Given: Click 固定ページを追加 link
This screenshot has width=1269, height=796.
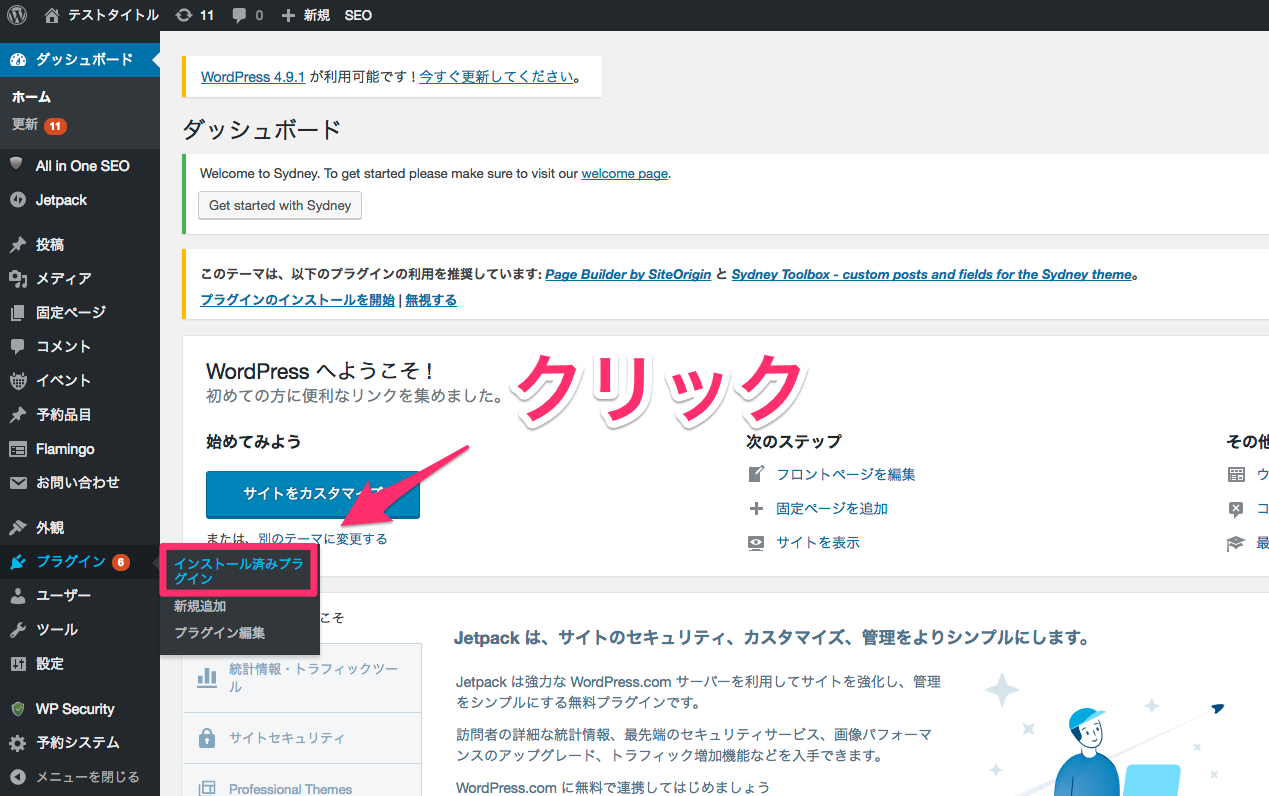Looking at the screenshot, I should 832,508.
